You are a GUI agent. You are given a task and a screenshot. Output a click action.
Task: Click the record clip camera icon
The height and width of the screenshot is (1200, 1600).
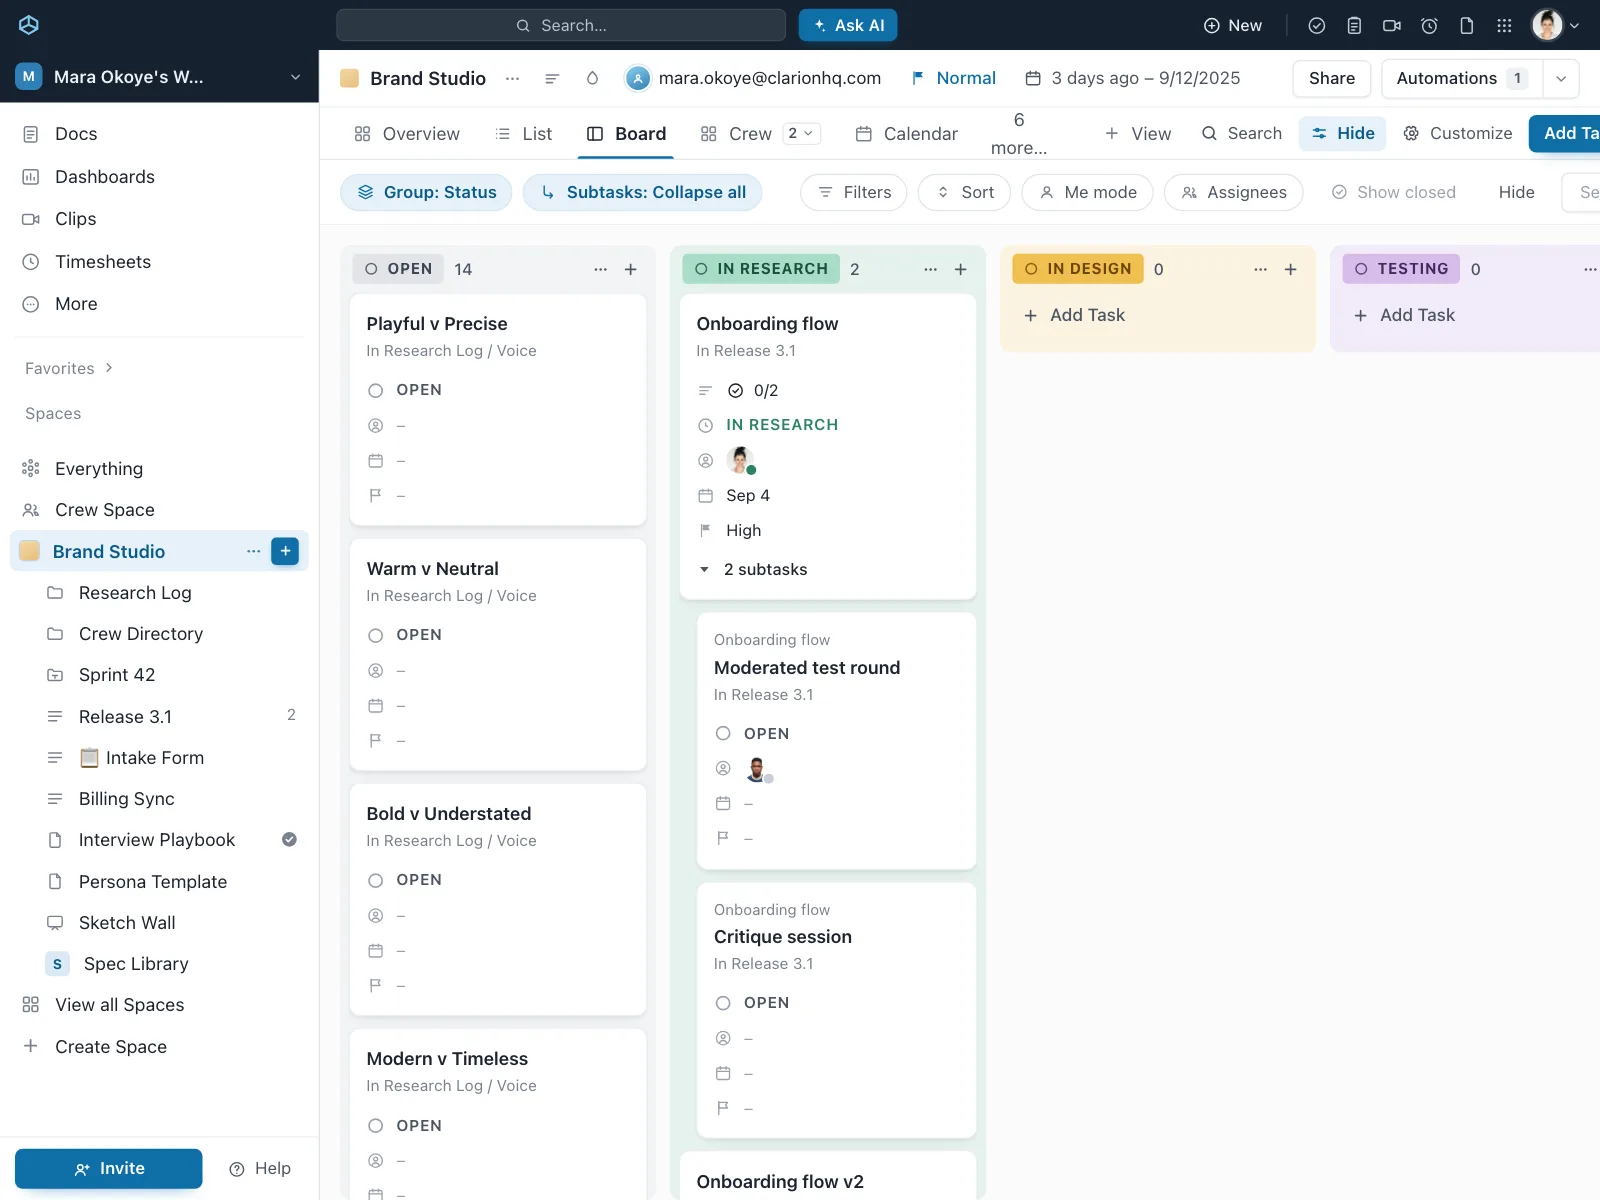(x=1391, y=26)
